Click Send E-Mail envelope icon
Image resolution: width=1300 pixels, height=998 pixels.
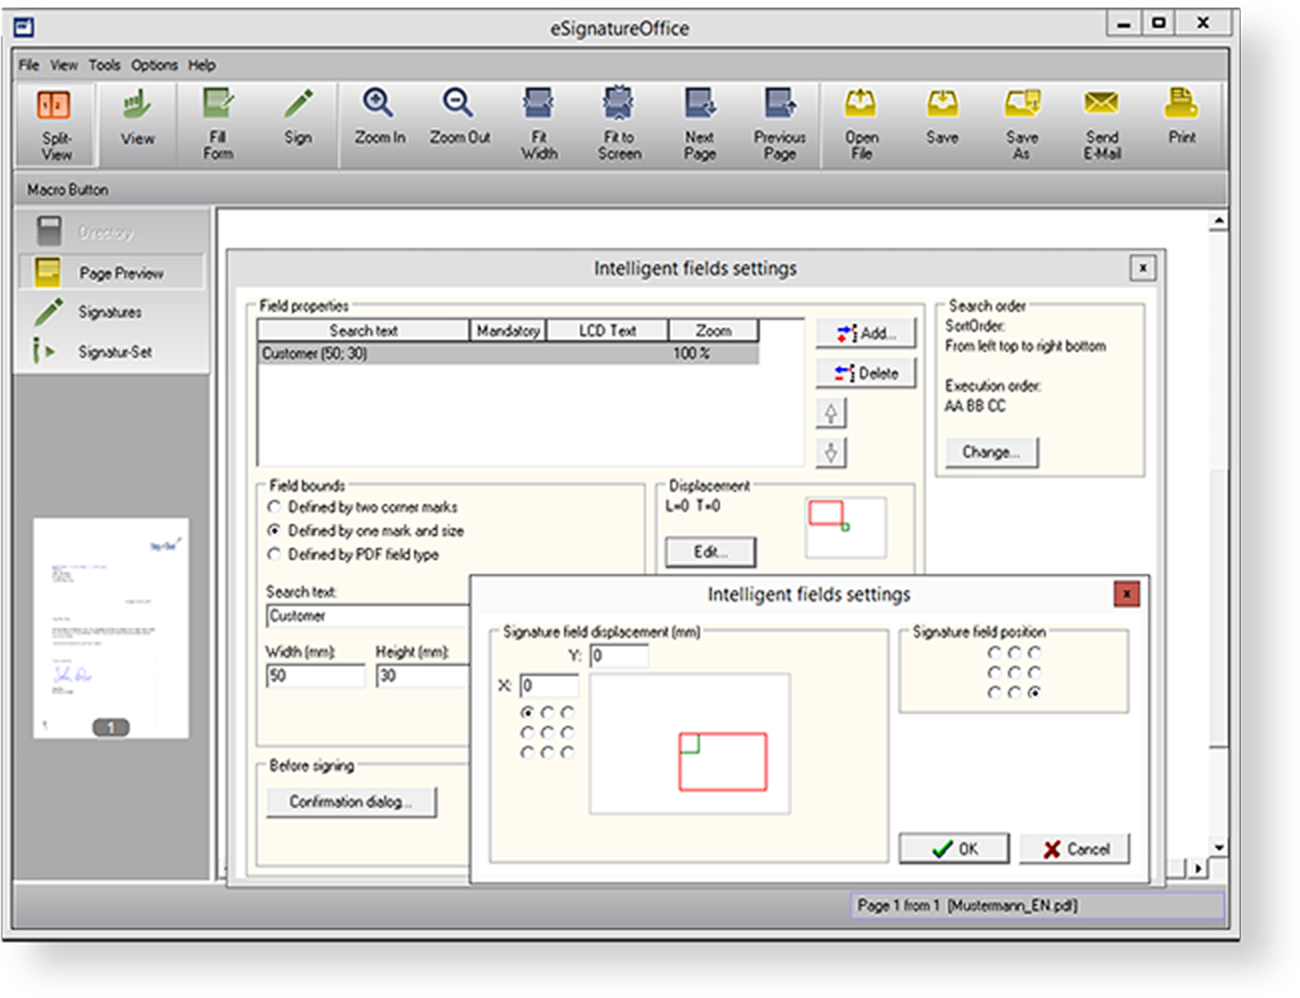[x=1102, y=124]
